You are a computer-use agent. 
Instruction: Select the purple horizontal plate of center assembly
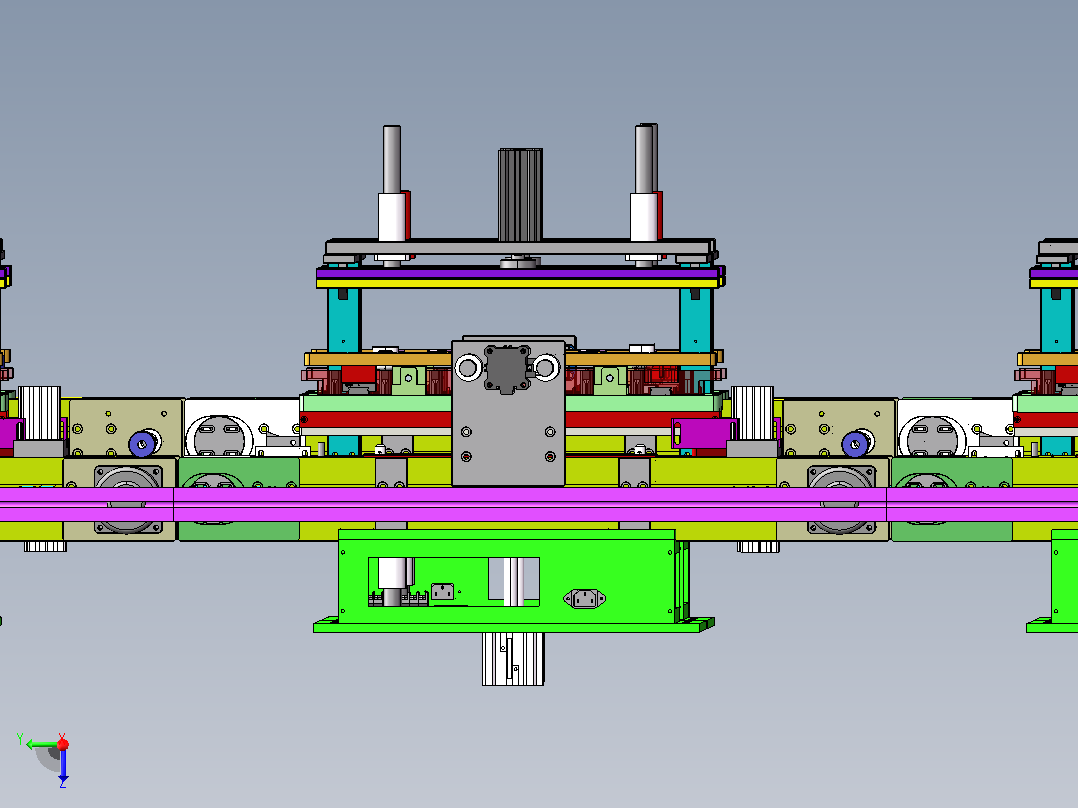tap(520, 274)
